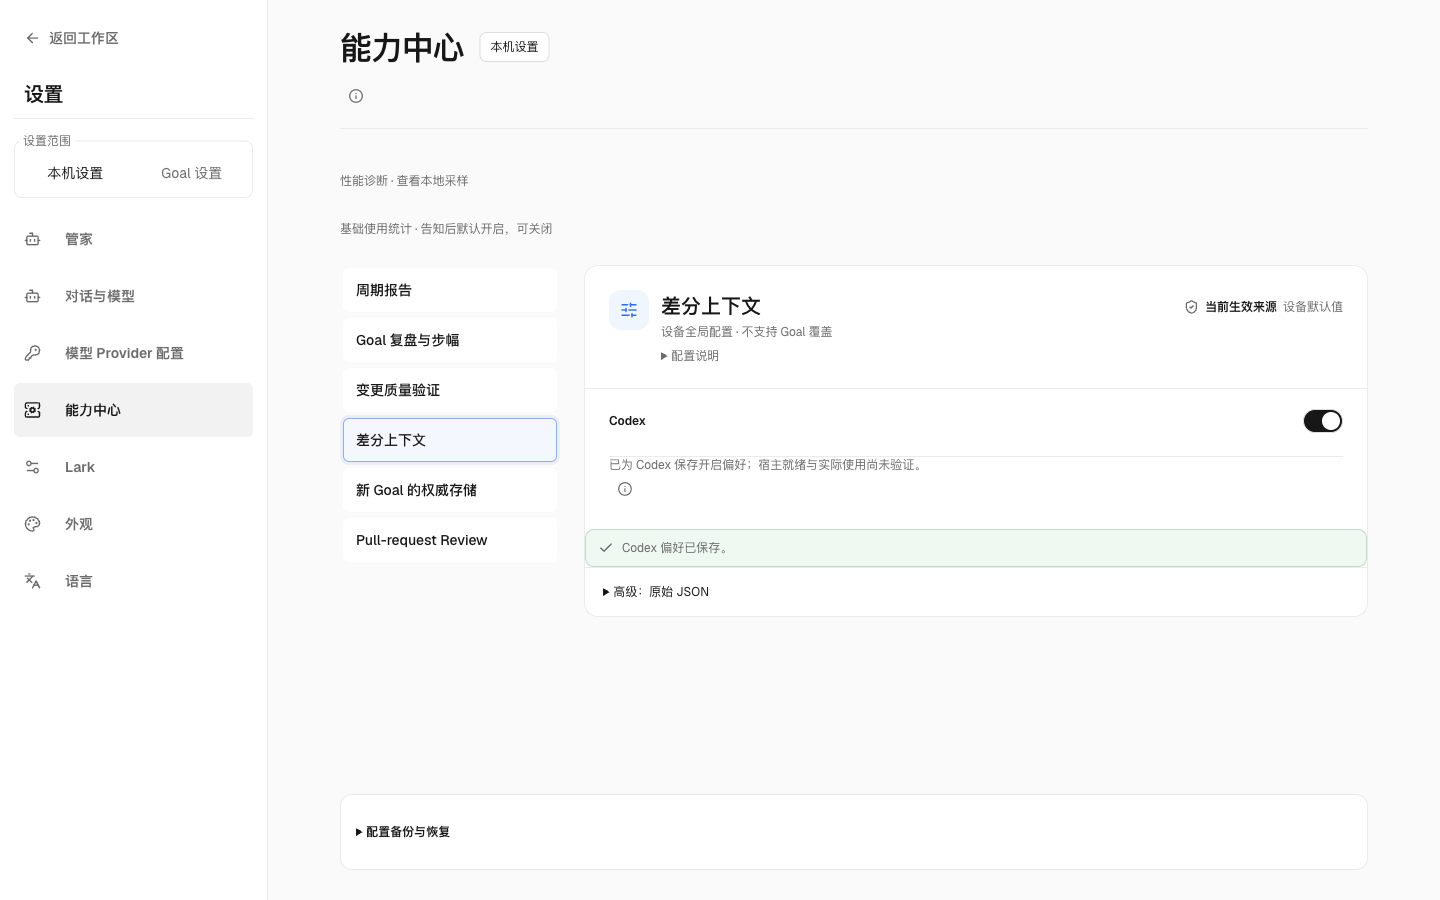The image size is (1440, 900).
Task: Open 新 Goal 的权威存储 section
Action: pos(450,490)
